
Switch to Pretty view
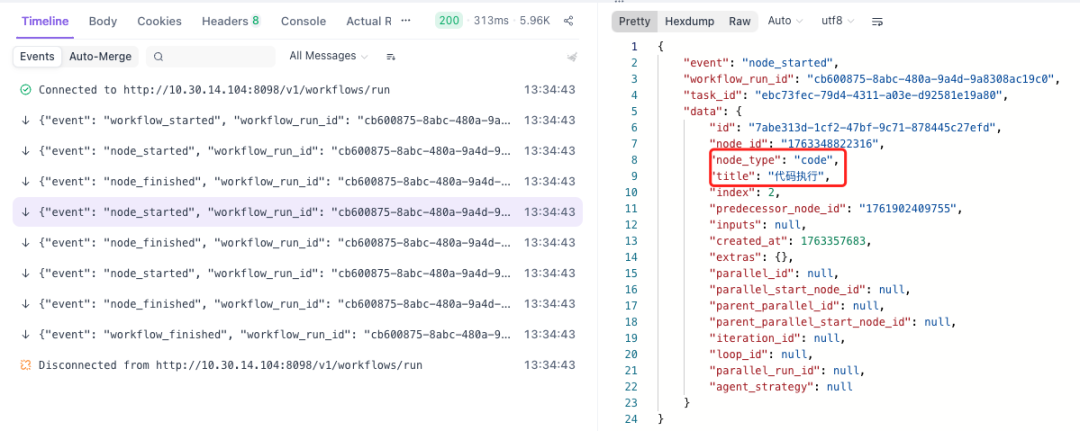coord(634,21)
